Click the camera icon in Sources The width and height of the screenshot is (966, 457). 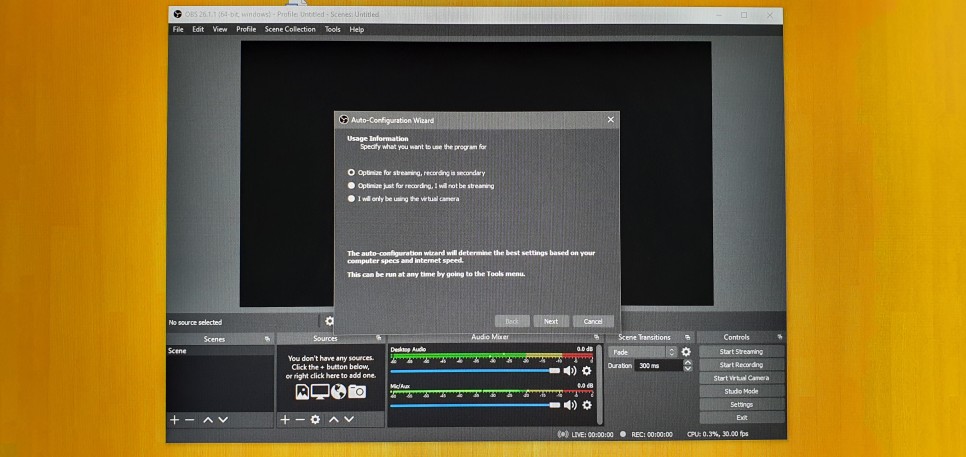[x=357, y=392]
